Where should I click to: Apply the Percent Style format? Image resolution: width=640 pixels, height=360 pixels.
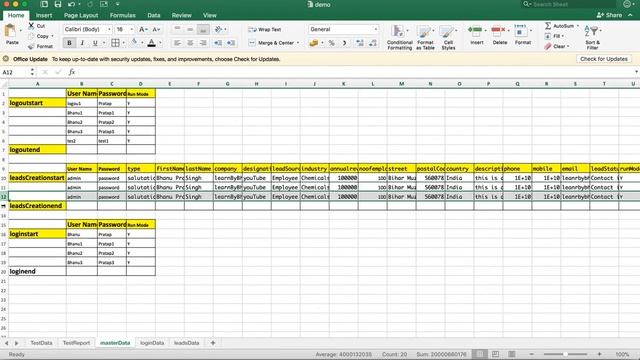coord(331,43)
